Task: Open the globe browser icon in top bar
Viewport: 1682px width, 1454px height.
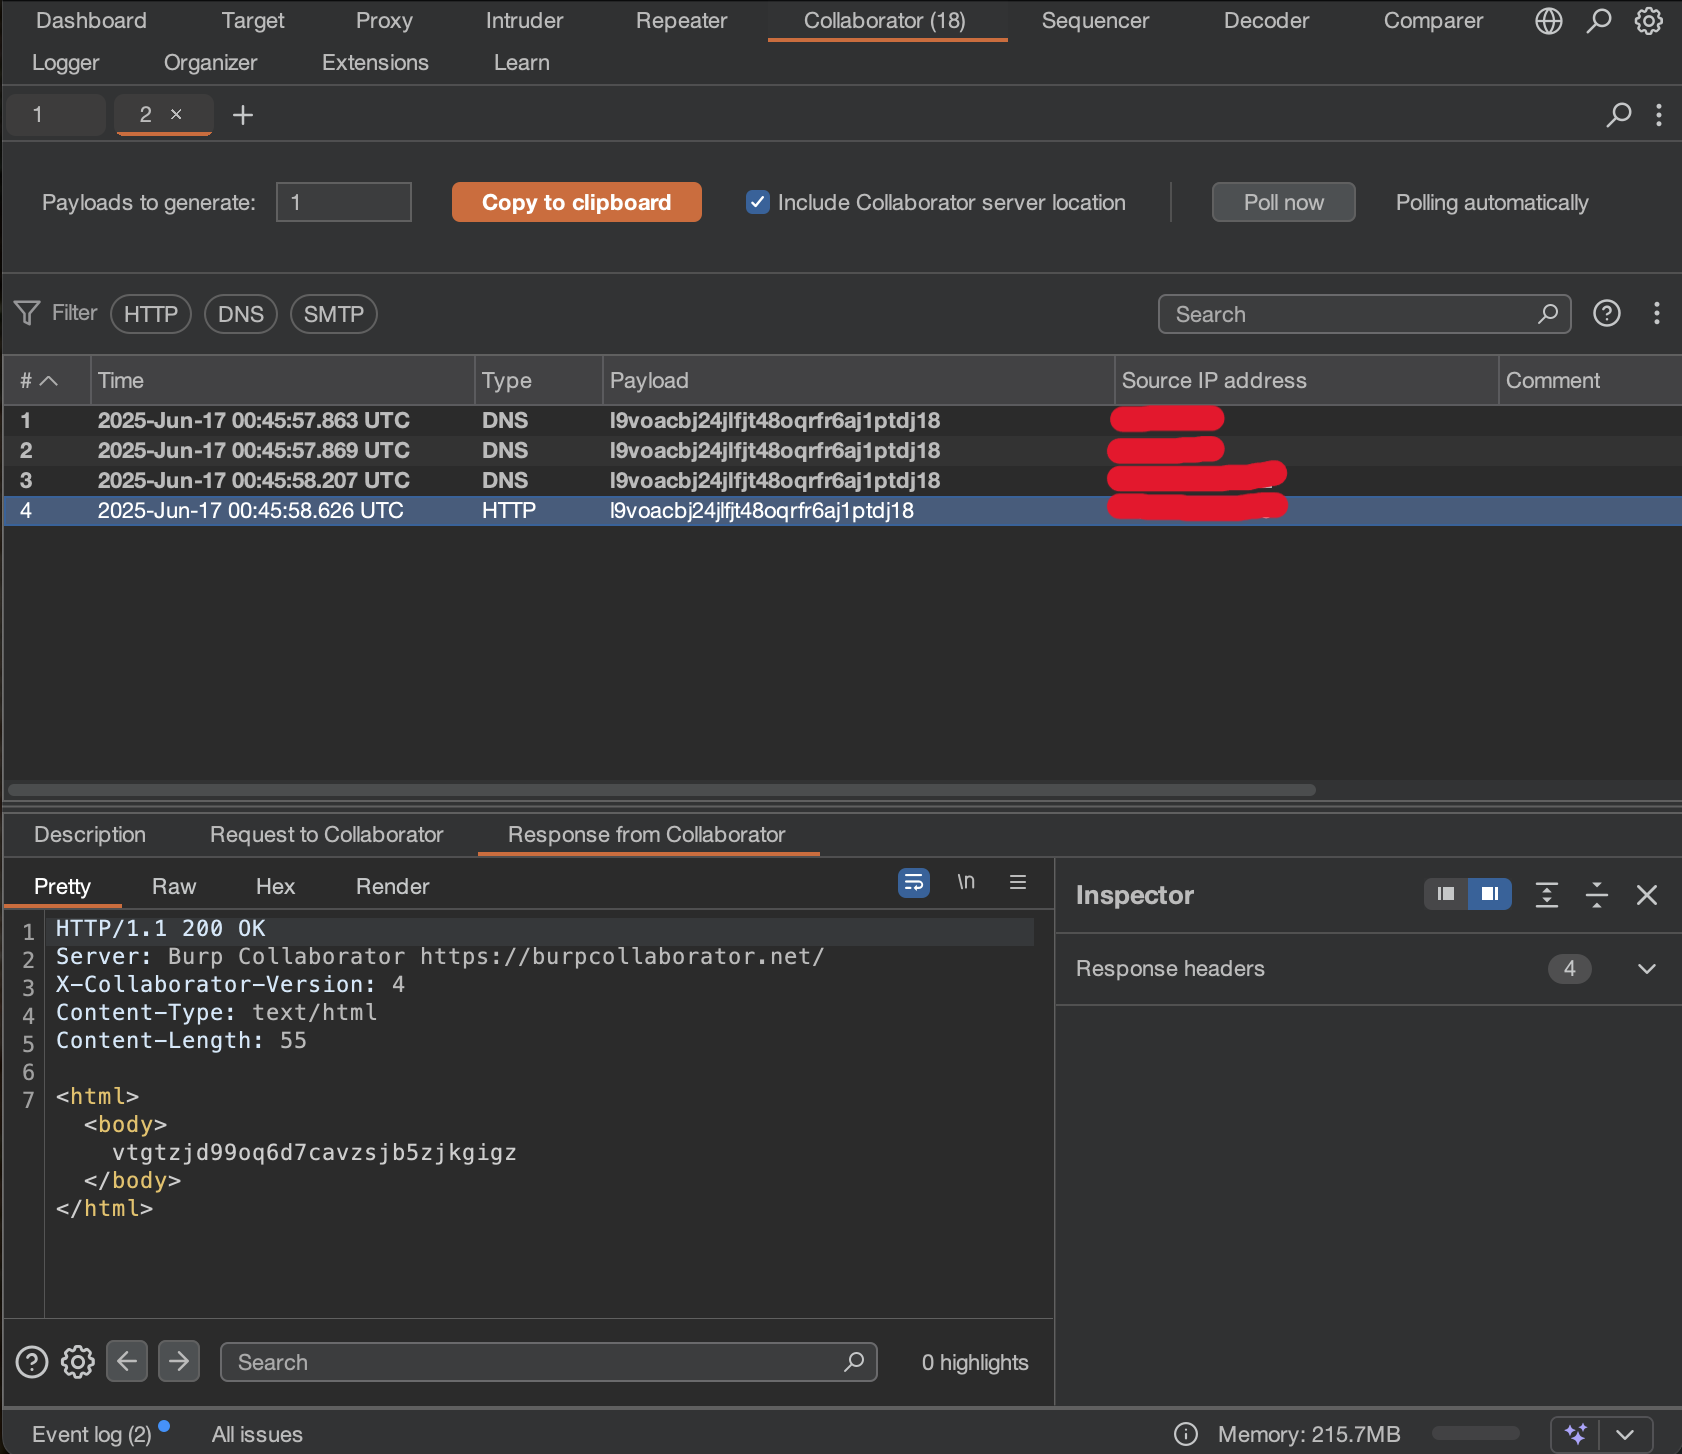Action: [x=1548, y=21]
